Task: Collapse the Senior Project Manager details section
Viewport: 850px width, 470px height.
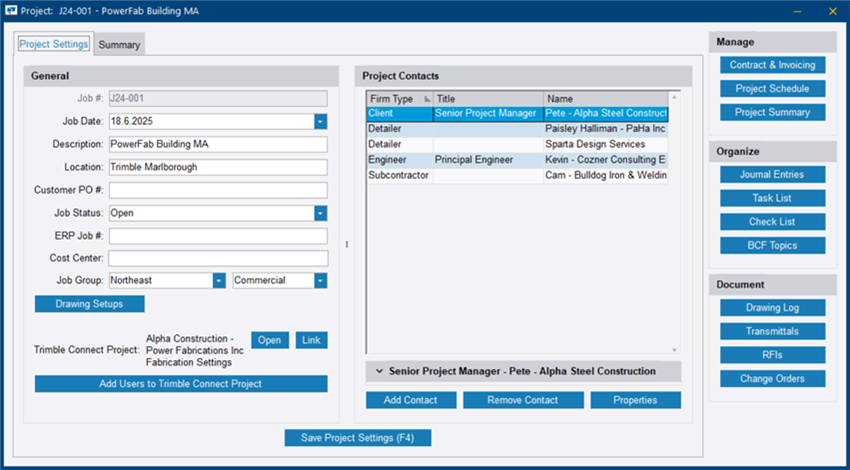Action: tap(380, 371)
